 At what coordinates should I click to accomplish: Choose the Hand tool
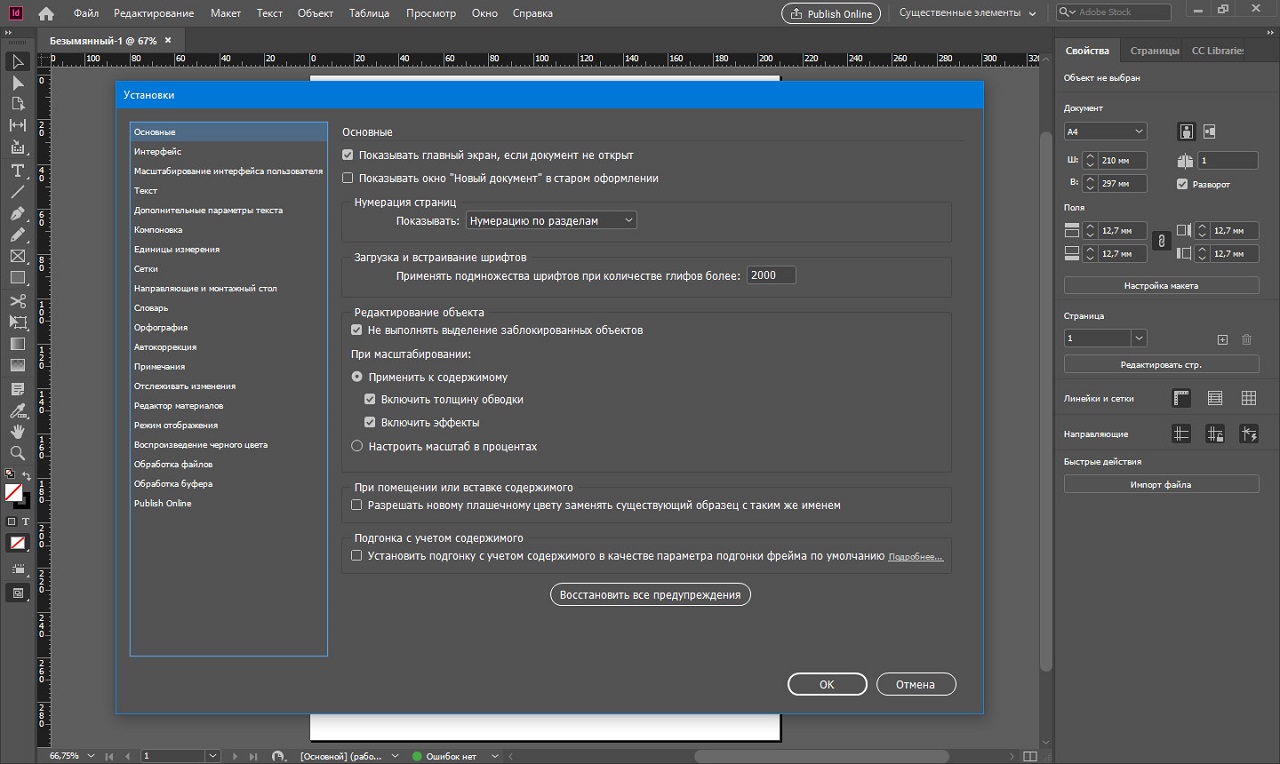[x=17, y=431]
